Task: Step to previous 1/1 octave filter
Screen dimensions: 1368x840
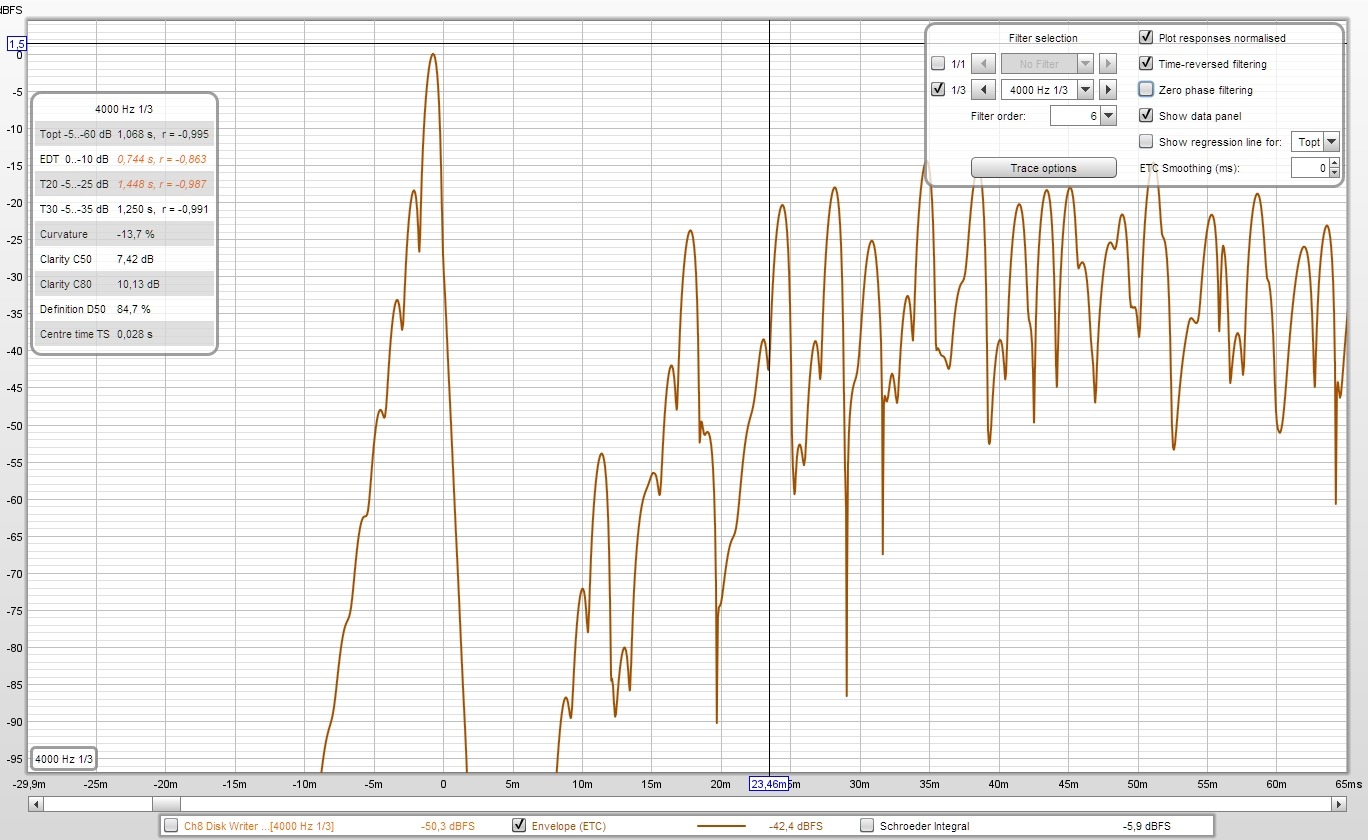Action: (984, 64)
